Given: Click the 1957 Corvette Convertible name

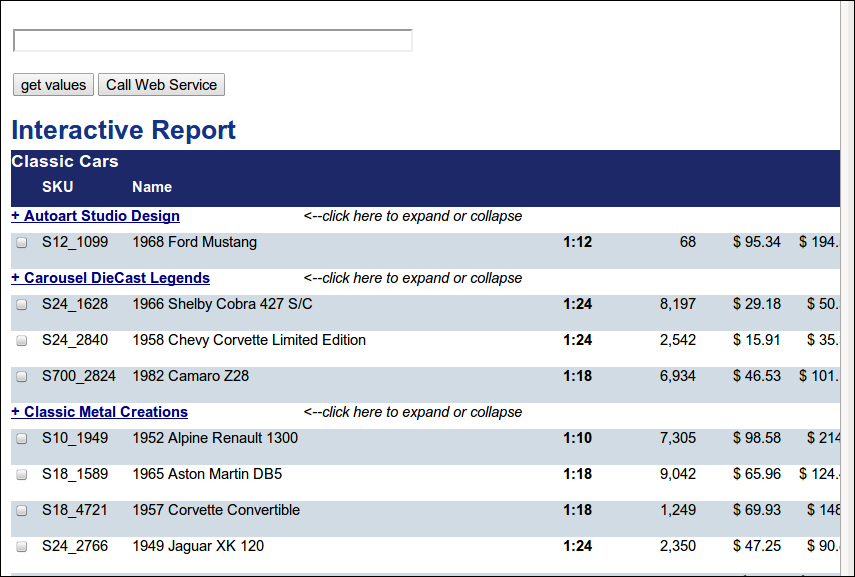Looking at the screenshot, I should [x=216, y=510].
